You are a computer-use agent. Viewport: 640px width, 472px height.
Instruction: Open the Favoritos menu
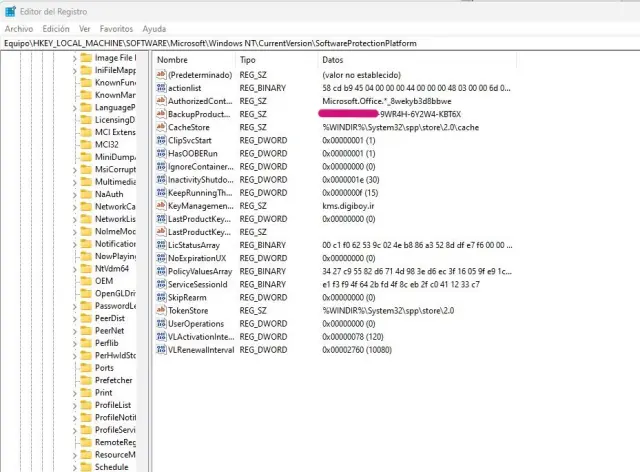(x=115, y=29)
